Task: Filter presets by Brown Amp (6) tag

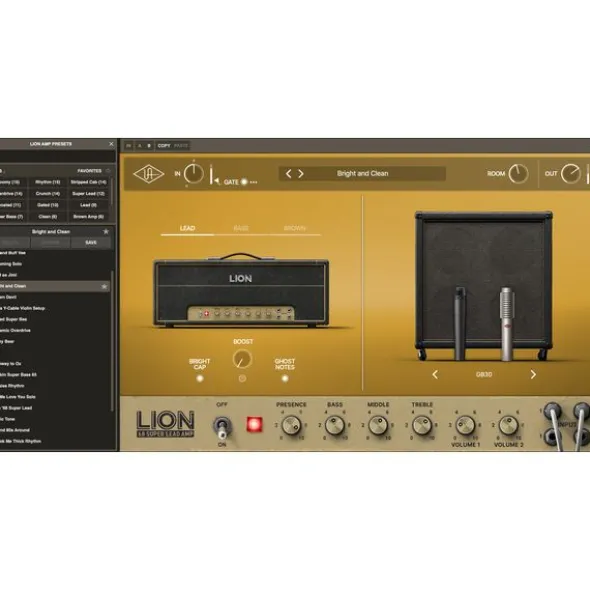Action: [89, 217]
